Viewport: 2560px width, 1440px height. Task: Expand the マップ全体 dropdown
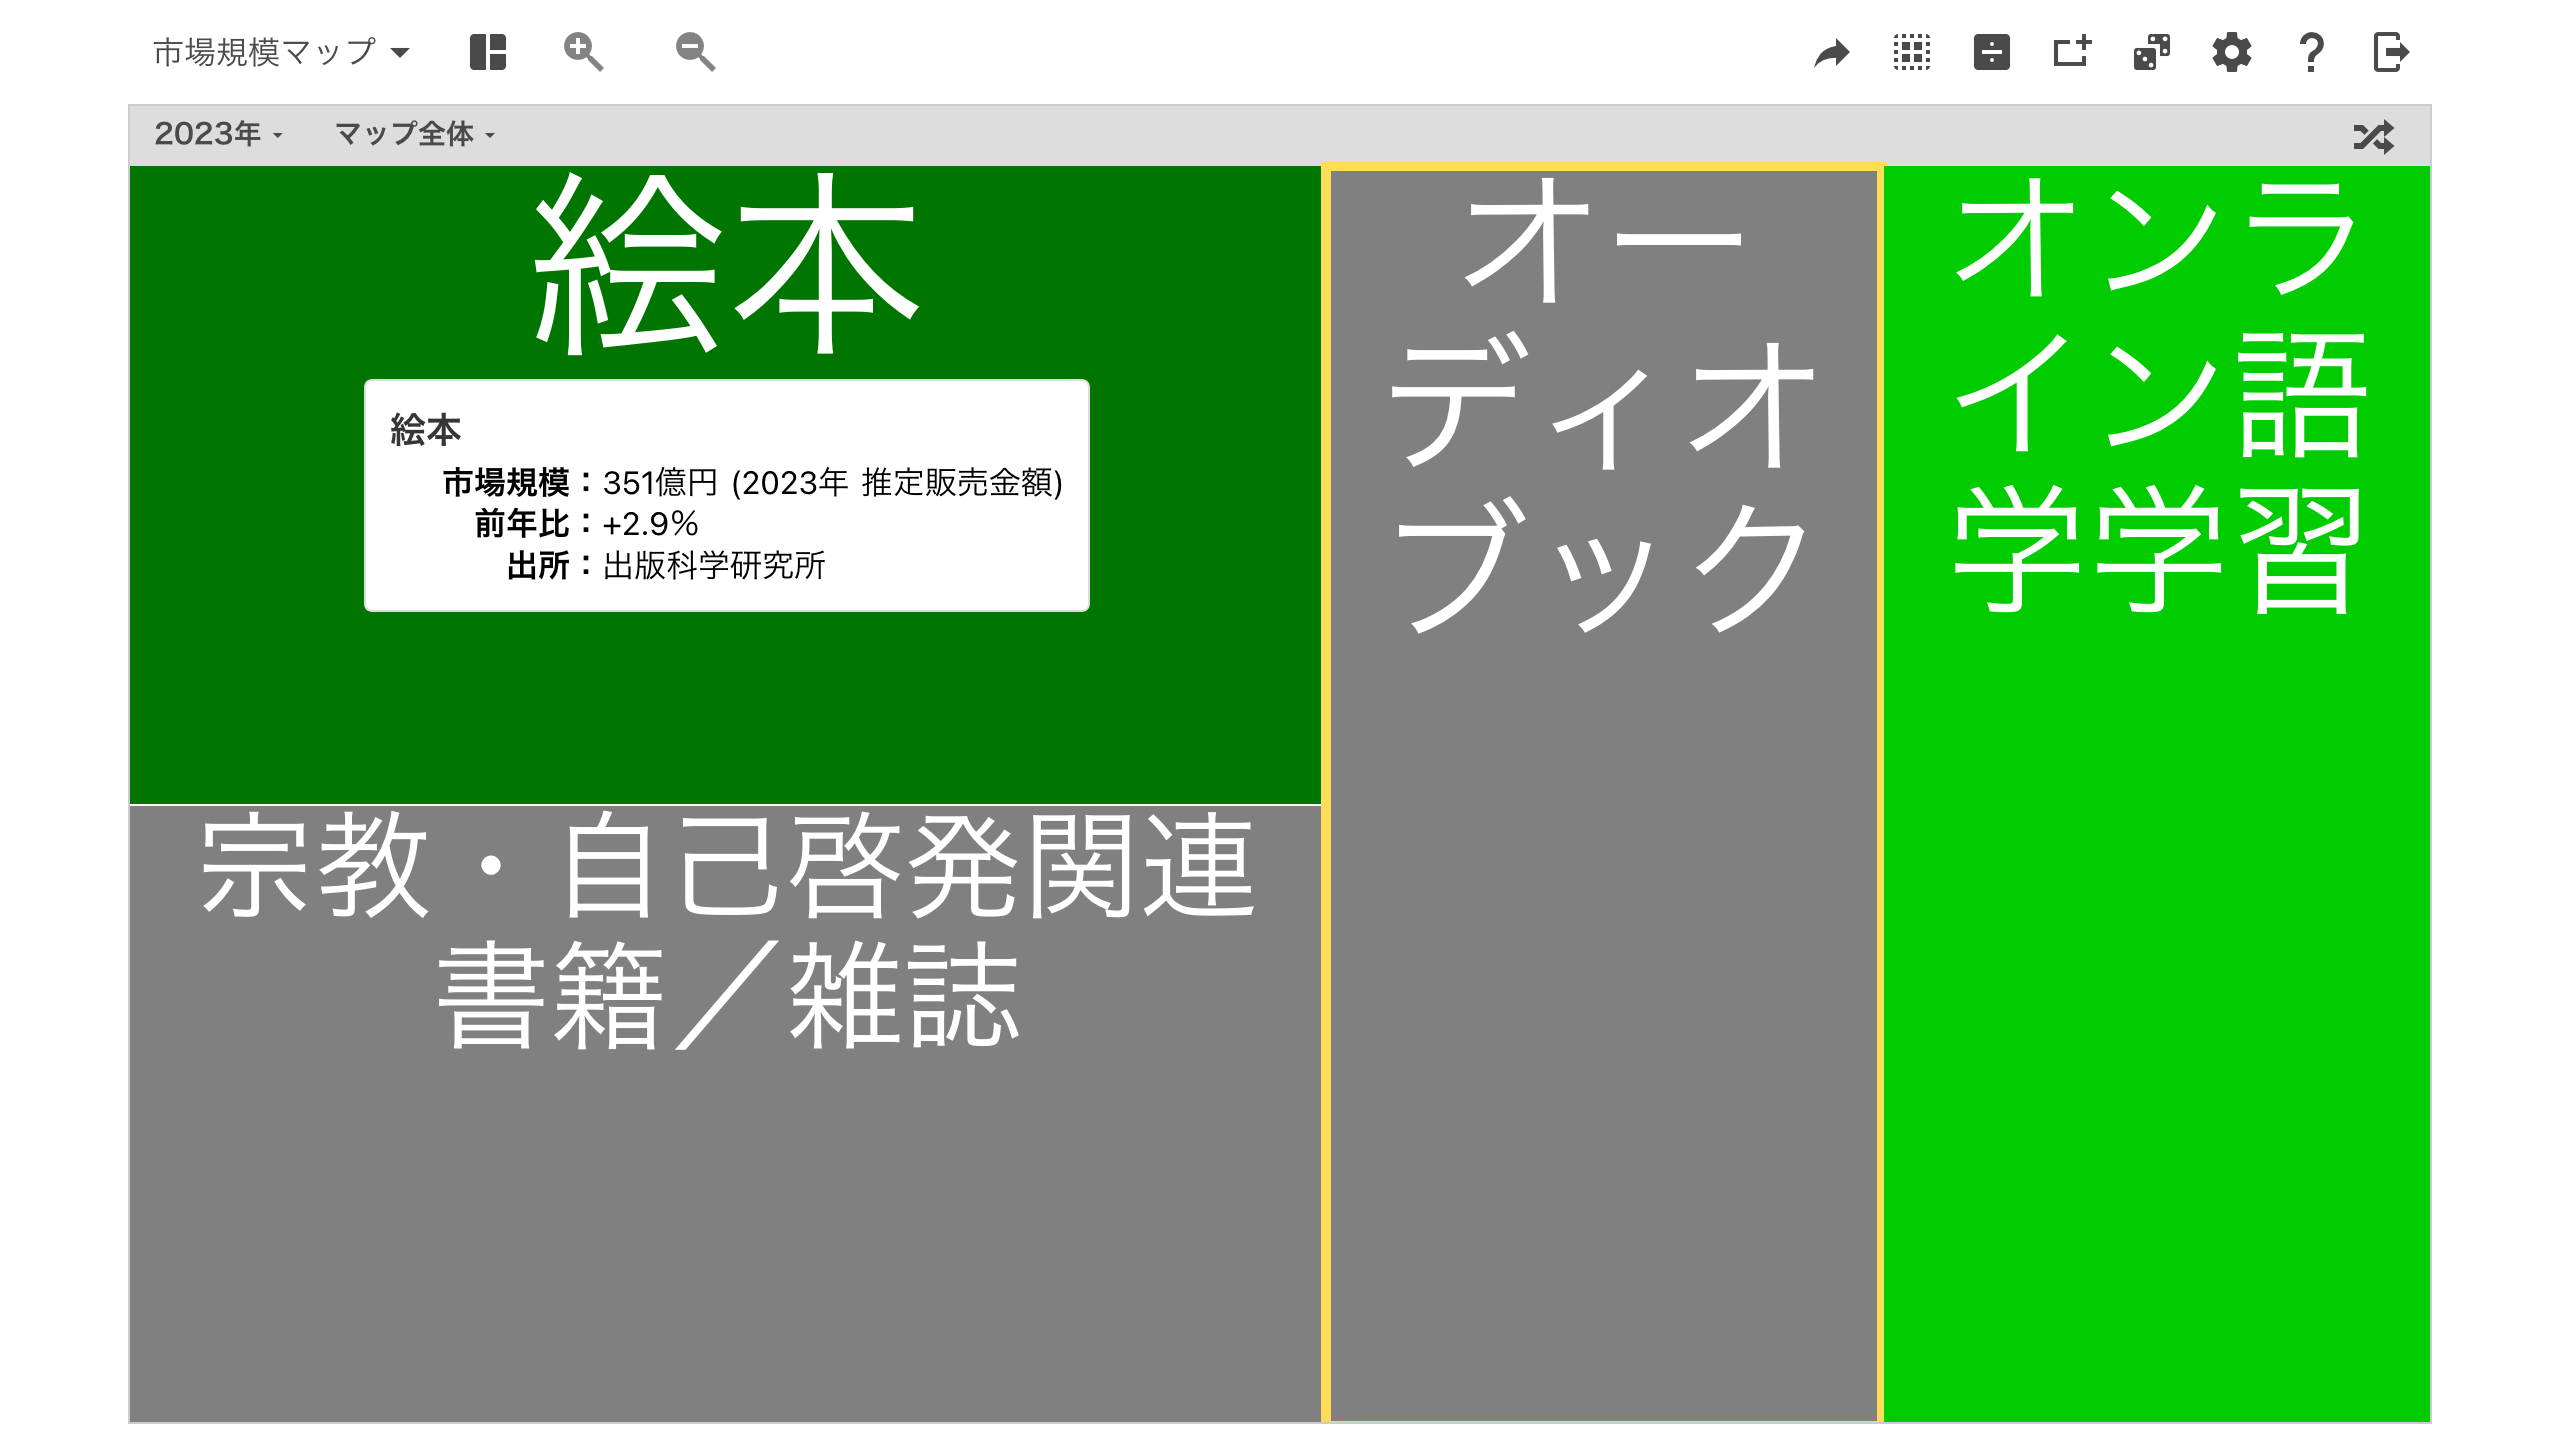(415, 134)
